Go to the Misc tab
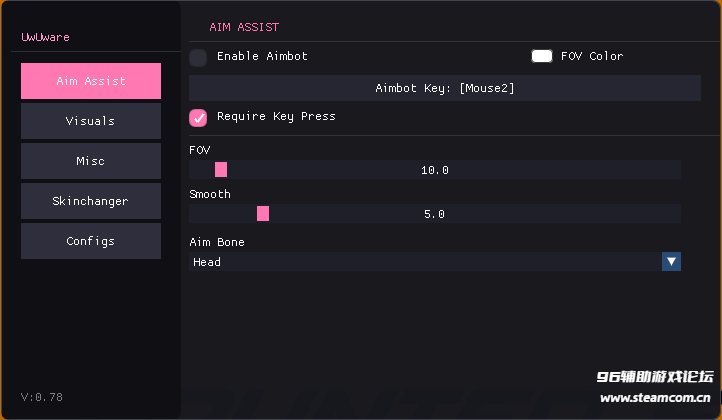 (90, 161)
